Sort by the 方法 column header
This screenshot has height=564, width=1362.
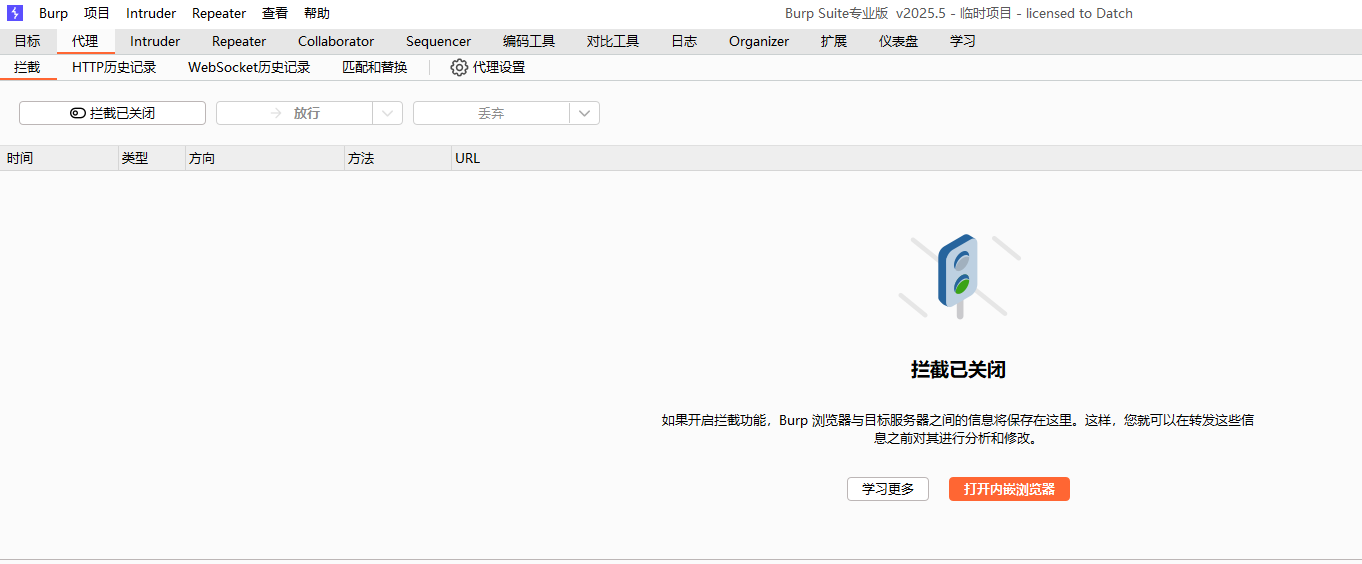pos(398,158)
